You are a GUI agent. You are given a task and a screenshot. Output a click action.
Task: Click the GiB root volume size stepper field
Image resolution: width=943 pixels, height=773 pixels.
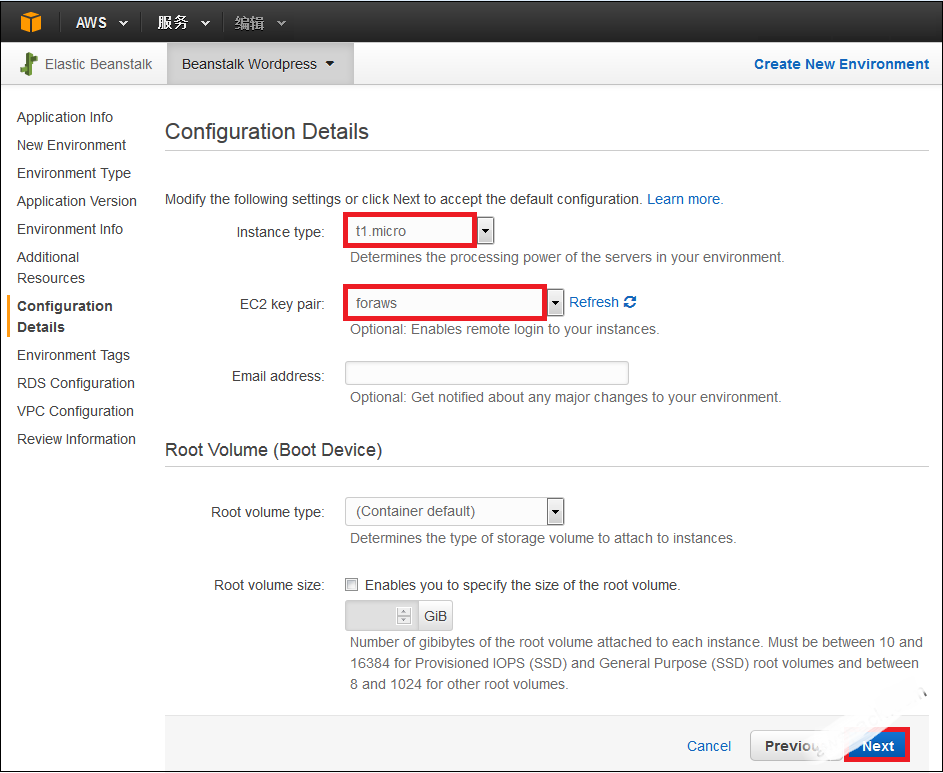[x=381, y=615]
